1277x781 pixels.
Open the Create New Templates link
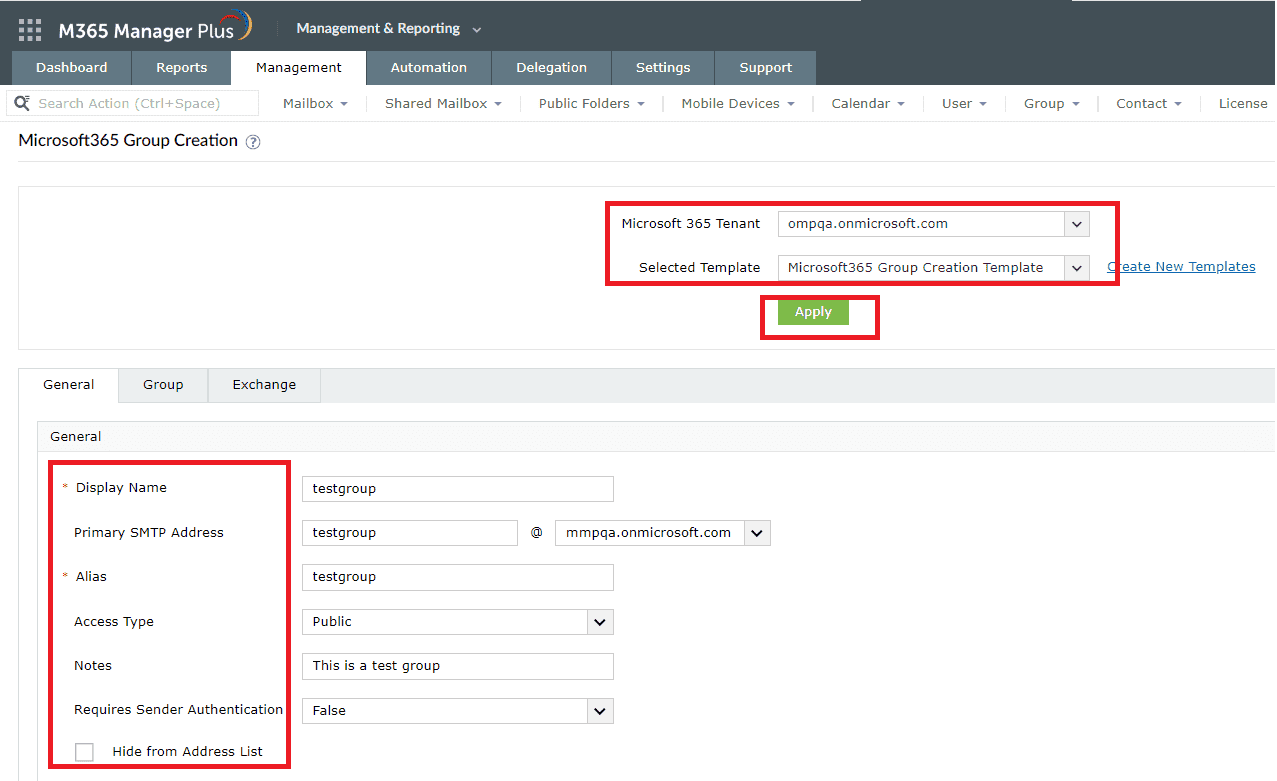click(x=1181, y=266)
